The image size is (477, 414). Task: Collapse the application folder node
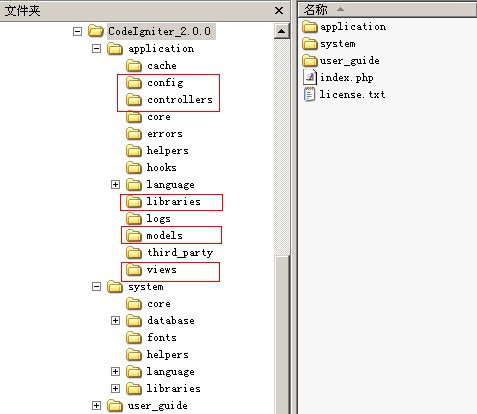(96, 49)
